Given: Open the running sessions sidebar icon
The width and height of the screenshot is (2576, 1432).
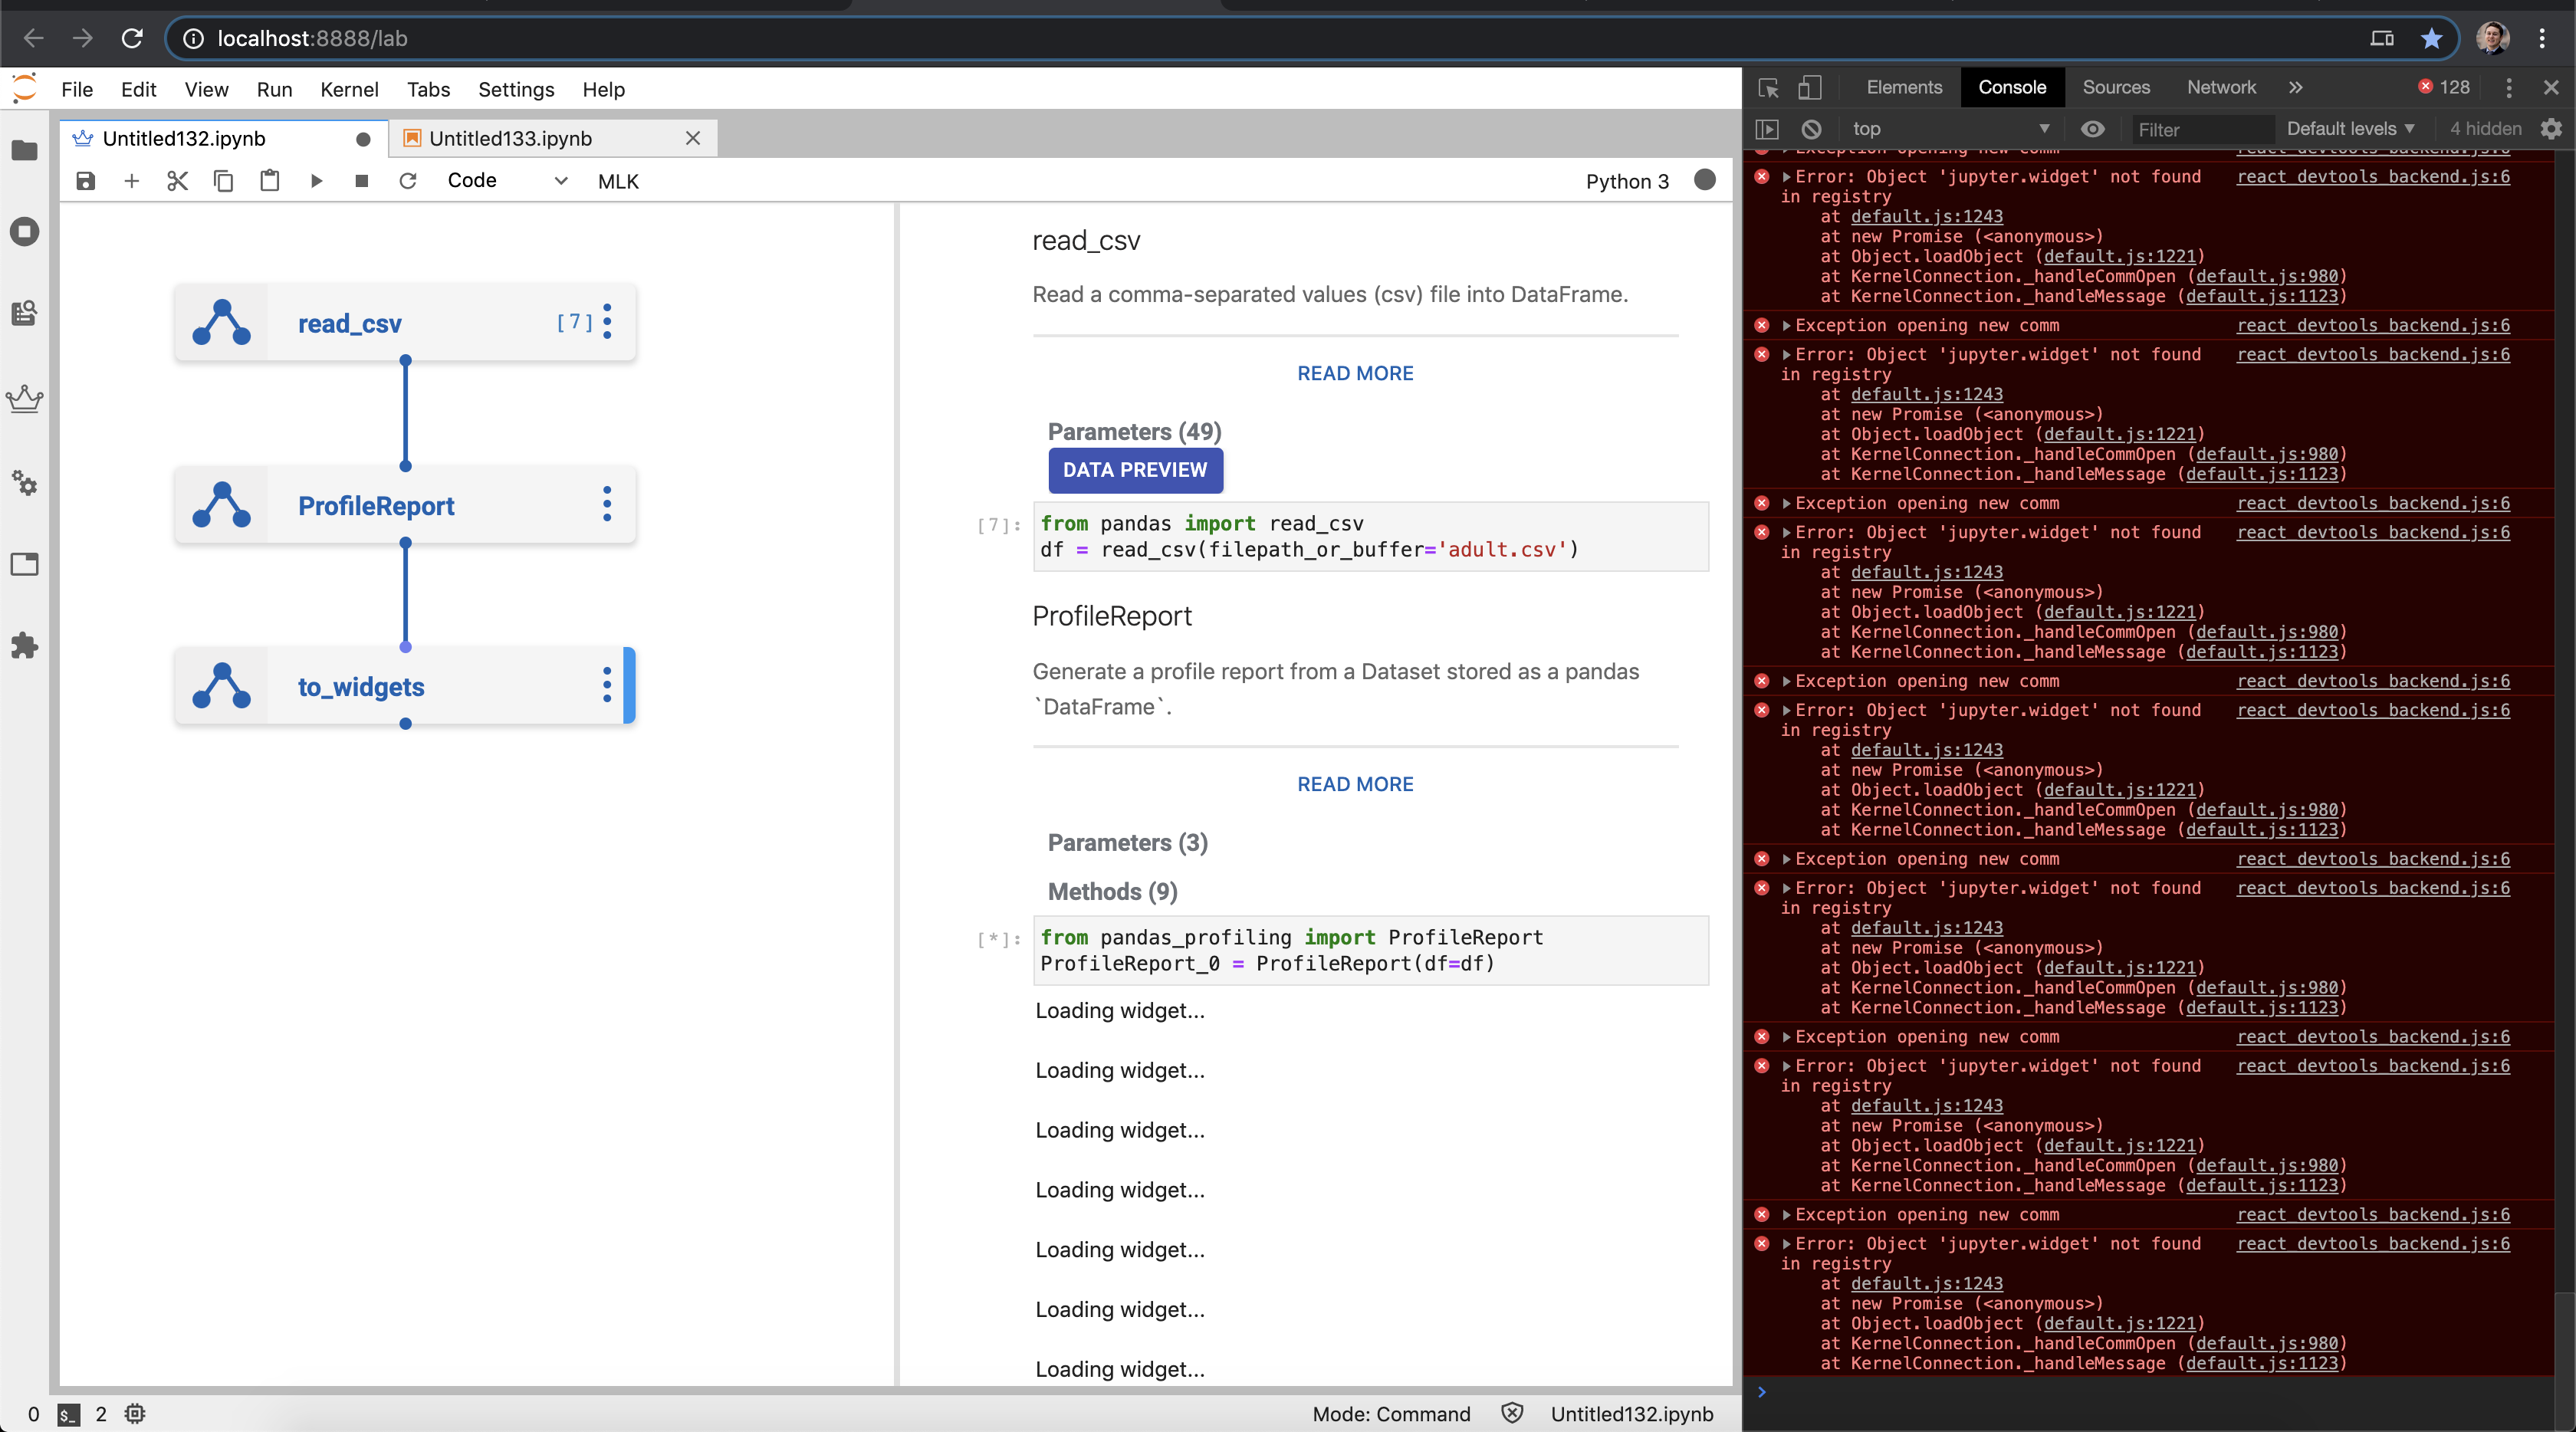Looking at the screenshot, I should click(24, 232).
